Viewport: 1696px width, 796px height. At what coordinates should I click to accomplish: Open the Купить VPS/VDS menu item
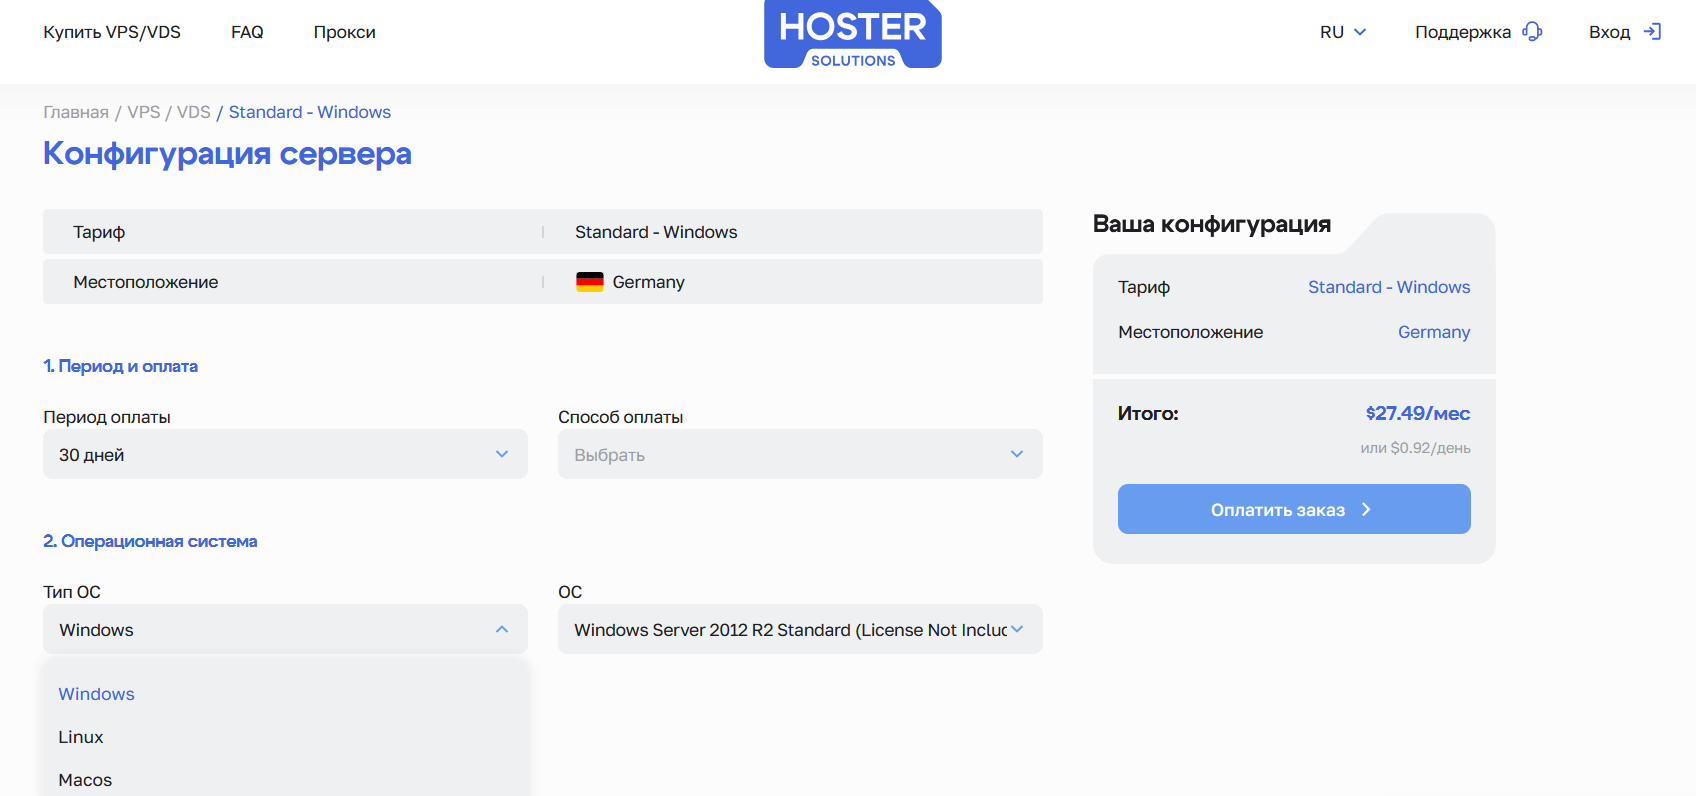point(112,32)
